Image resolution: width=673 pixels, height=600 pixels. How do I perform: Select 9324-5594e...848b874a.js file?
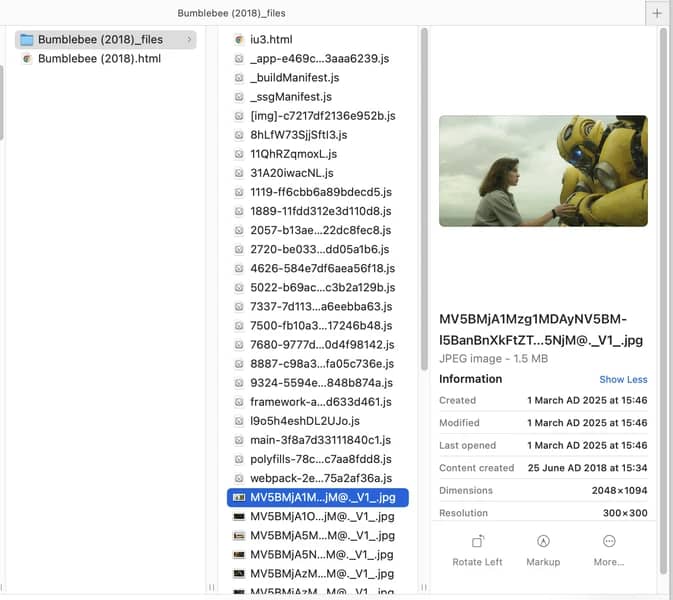(x=318, y=383)
